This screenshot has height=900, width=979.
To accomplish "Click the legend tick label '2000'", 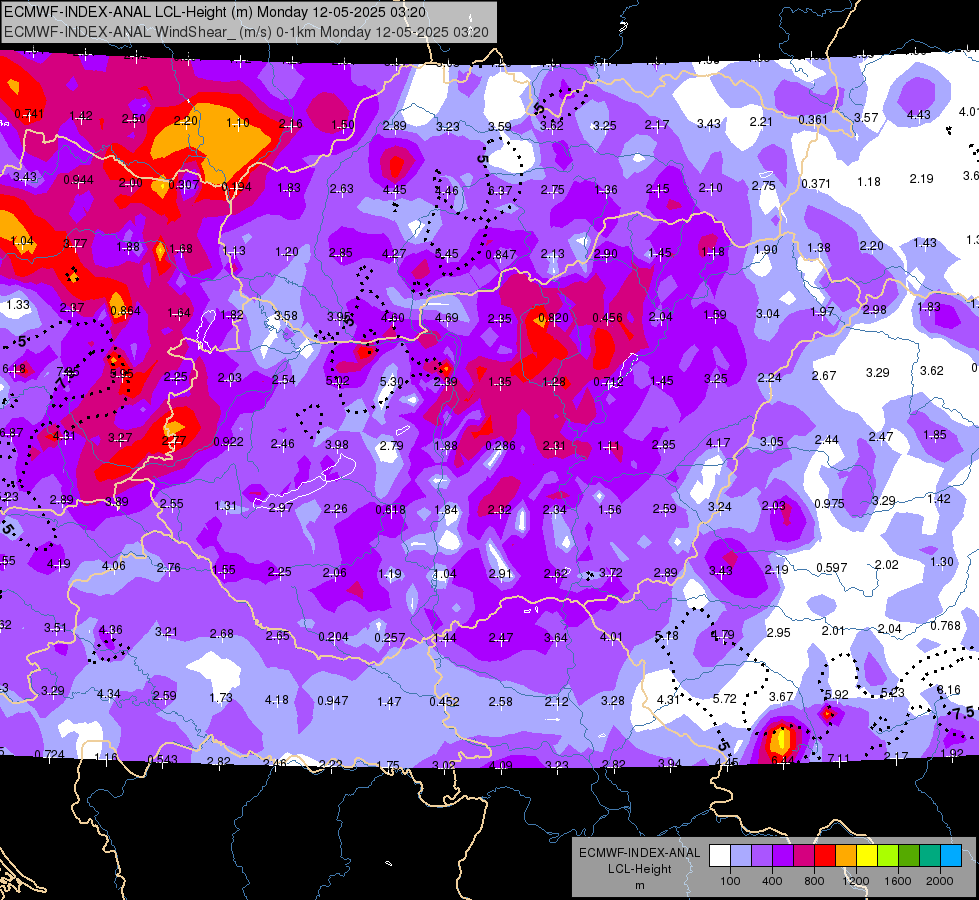I will coord(940,881).
